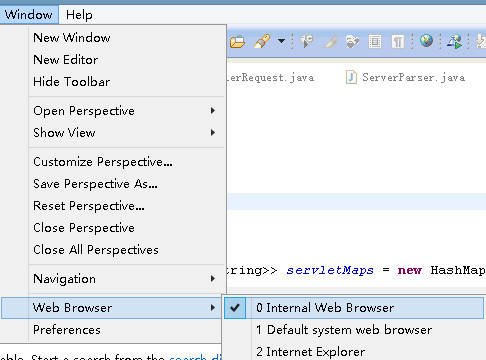Select 0 Internal Web Browser option
Screen dimensions: 486x360
coord(354,308)
